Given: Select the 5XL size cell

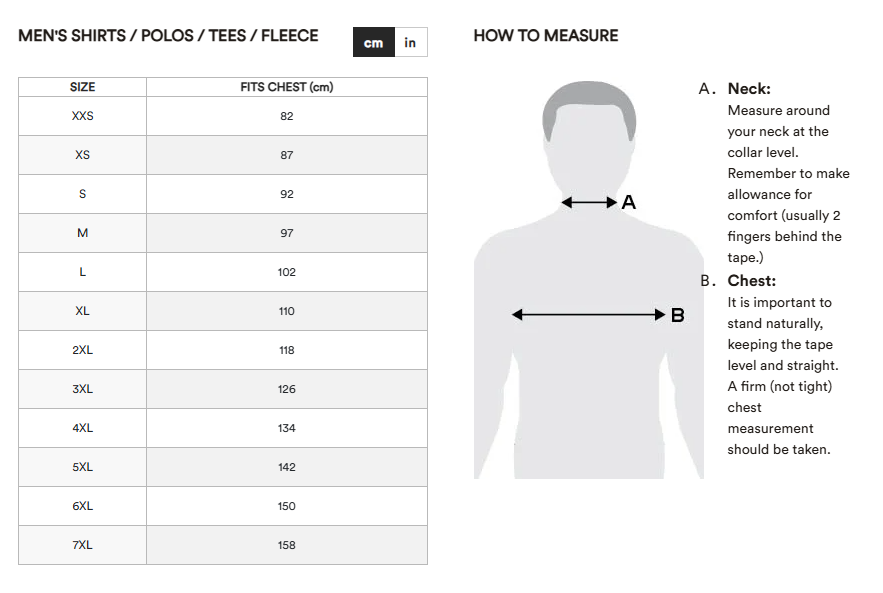Looking at the screenshot, I should coord(83,467).
